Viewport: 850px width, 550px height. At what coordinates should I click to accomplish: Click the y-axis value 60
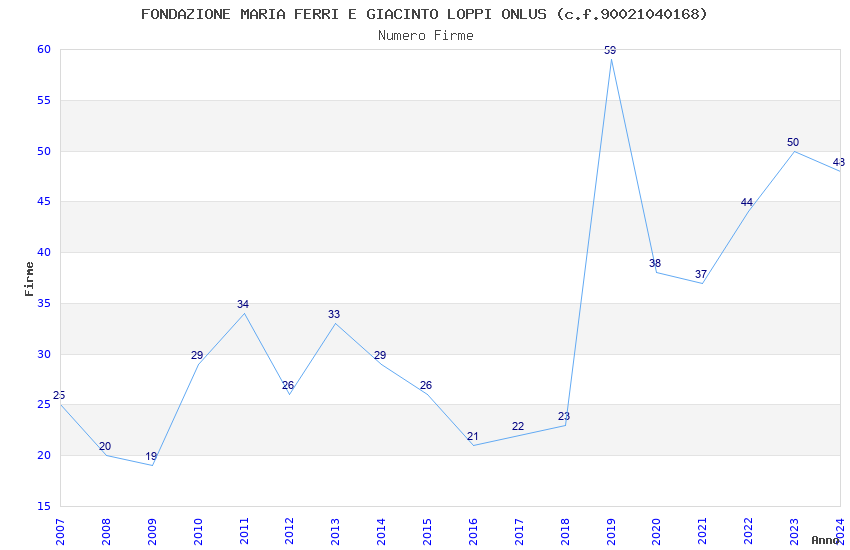44,49
